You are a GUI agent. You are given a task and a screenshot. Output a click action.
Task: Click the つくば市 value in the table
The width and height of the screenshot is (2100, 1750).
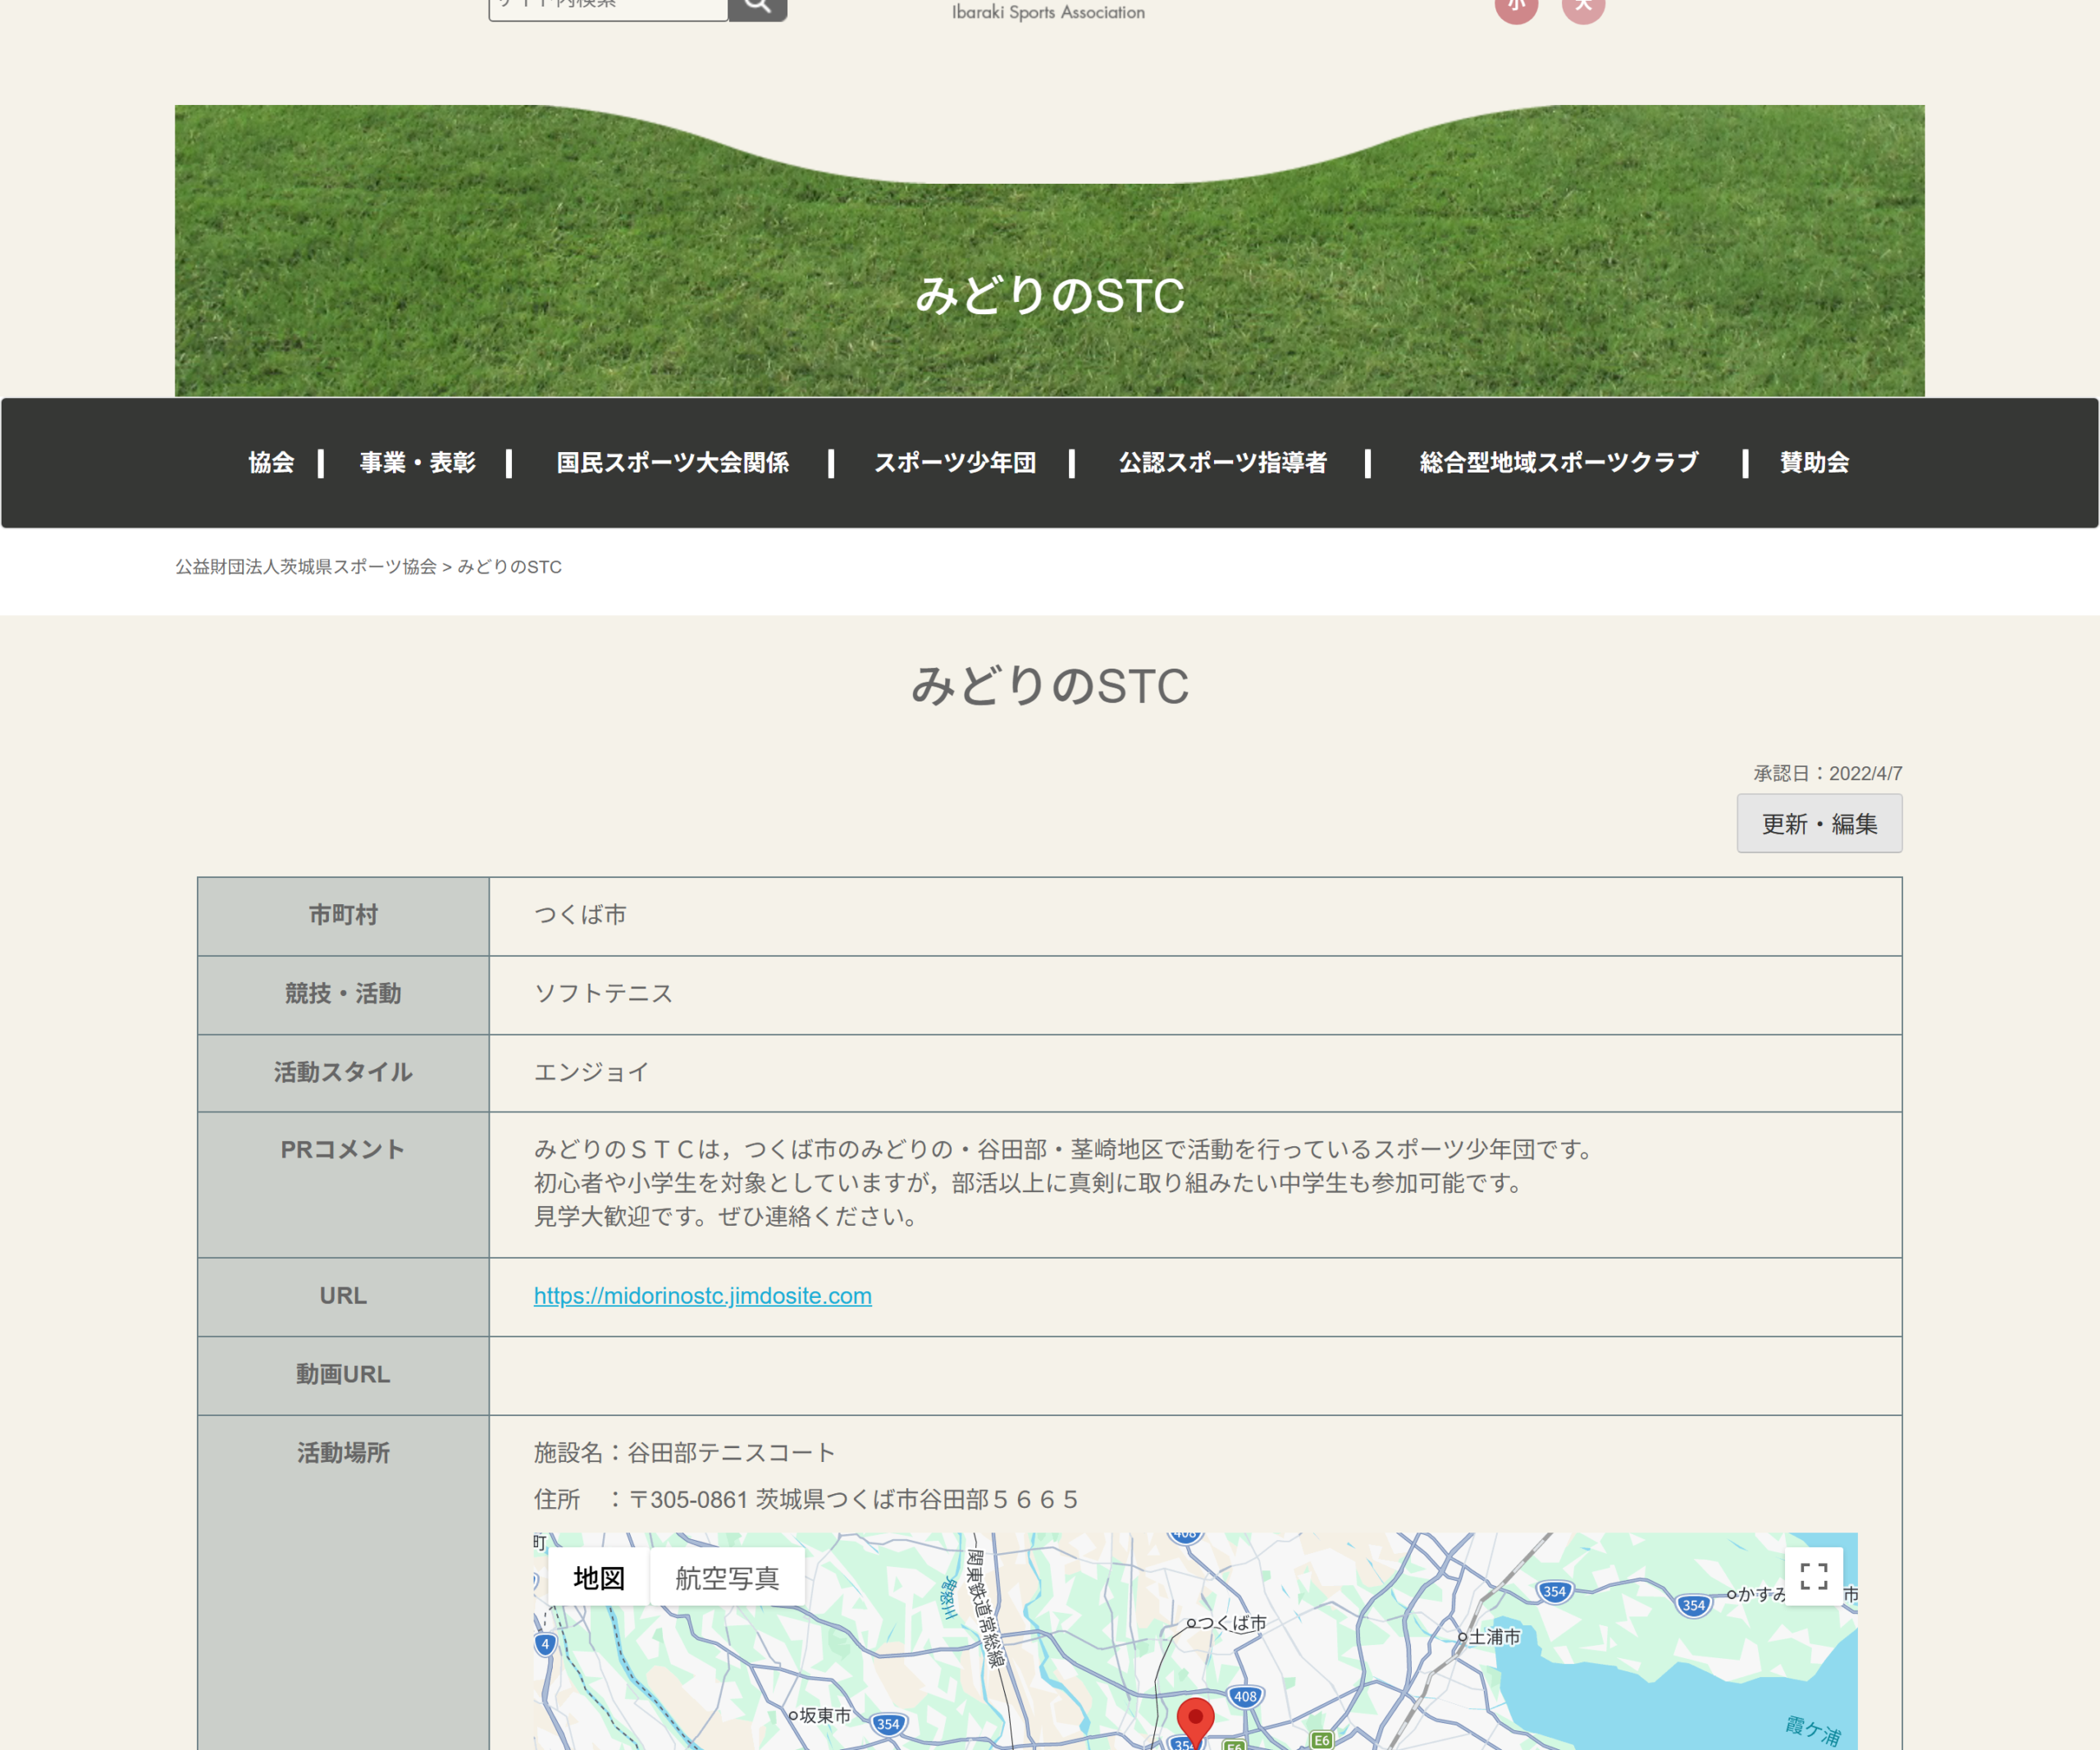click(580, 915)
